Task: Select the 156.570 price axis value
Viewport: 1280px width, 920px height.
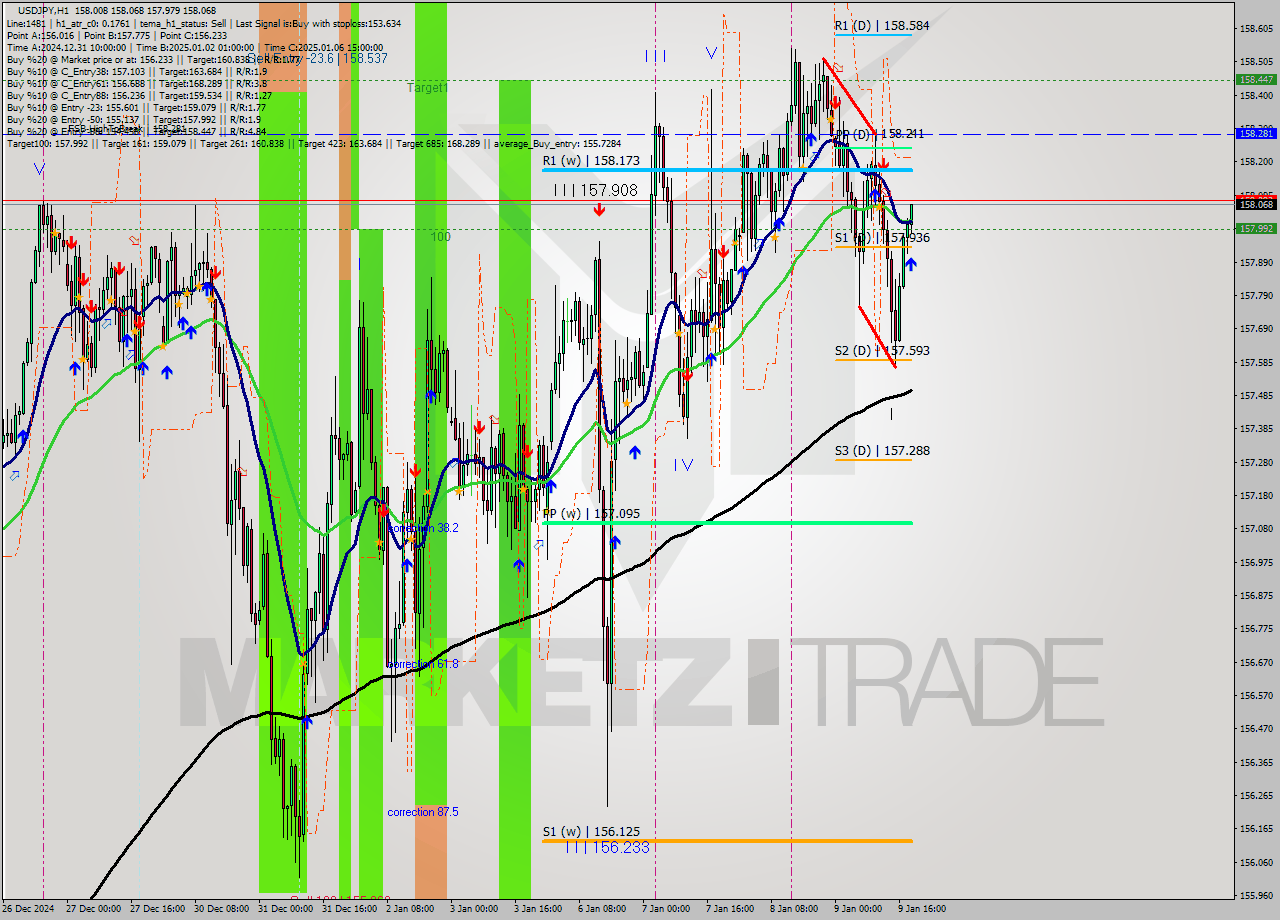Action: tap(1256, 695)
